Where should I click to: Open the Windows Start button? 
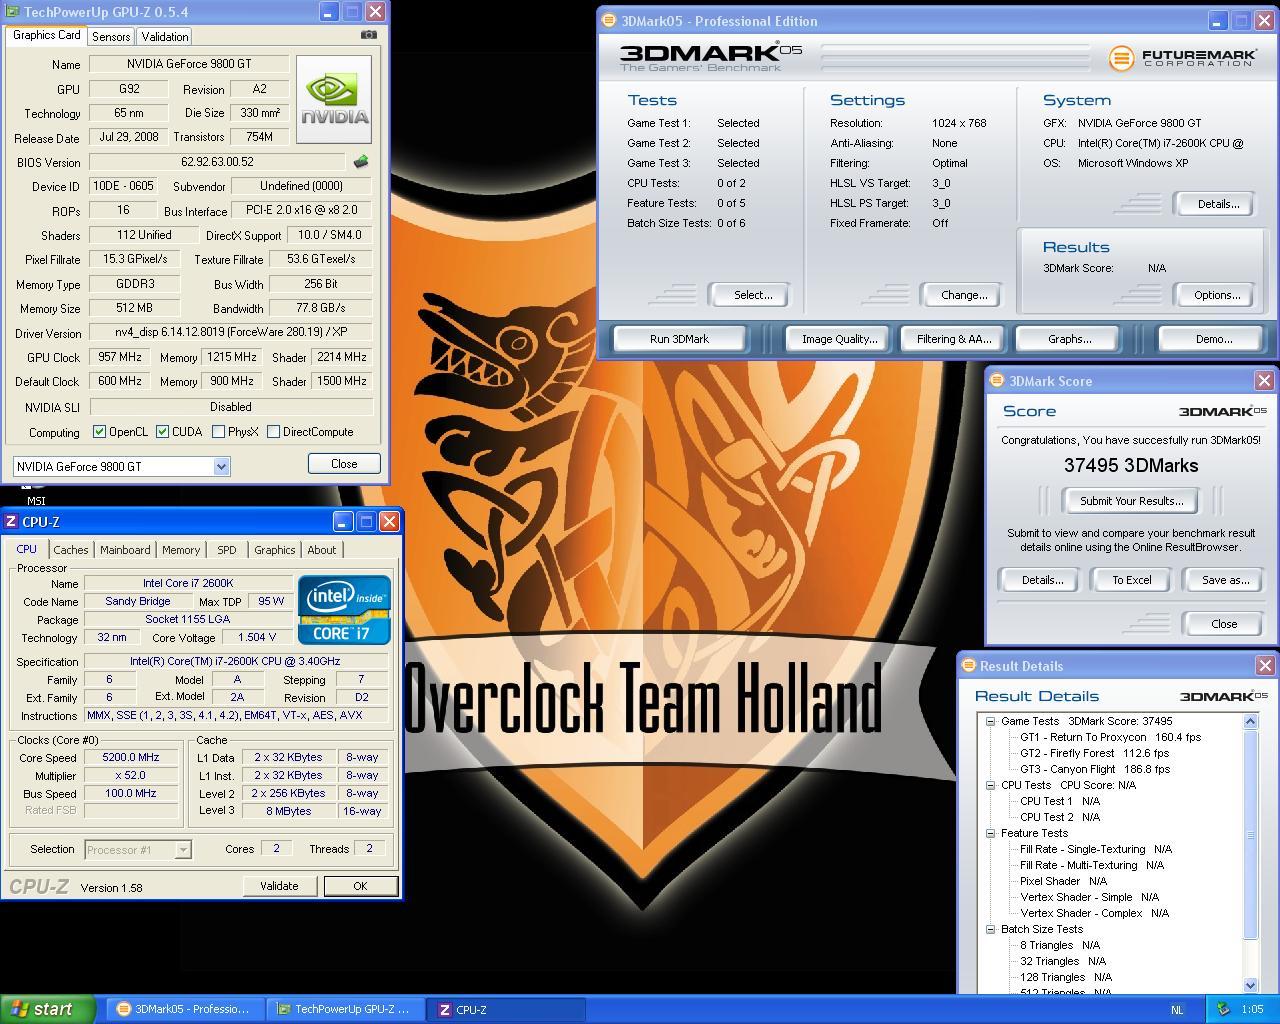pyautogui.click(x=48, y=1009)
